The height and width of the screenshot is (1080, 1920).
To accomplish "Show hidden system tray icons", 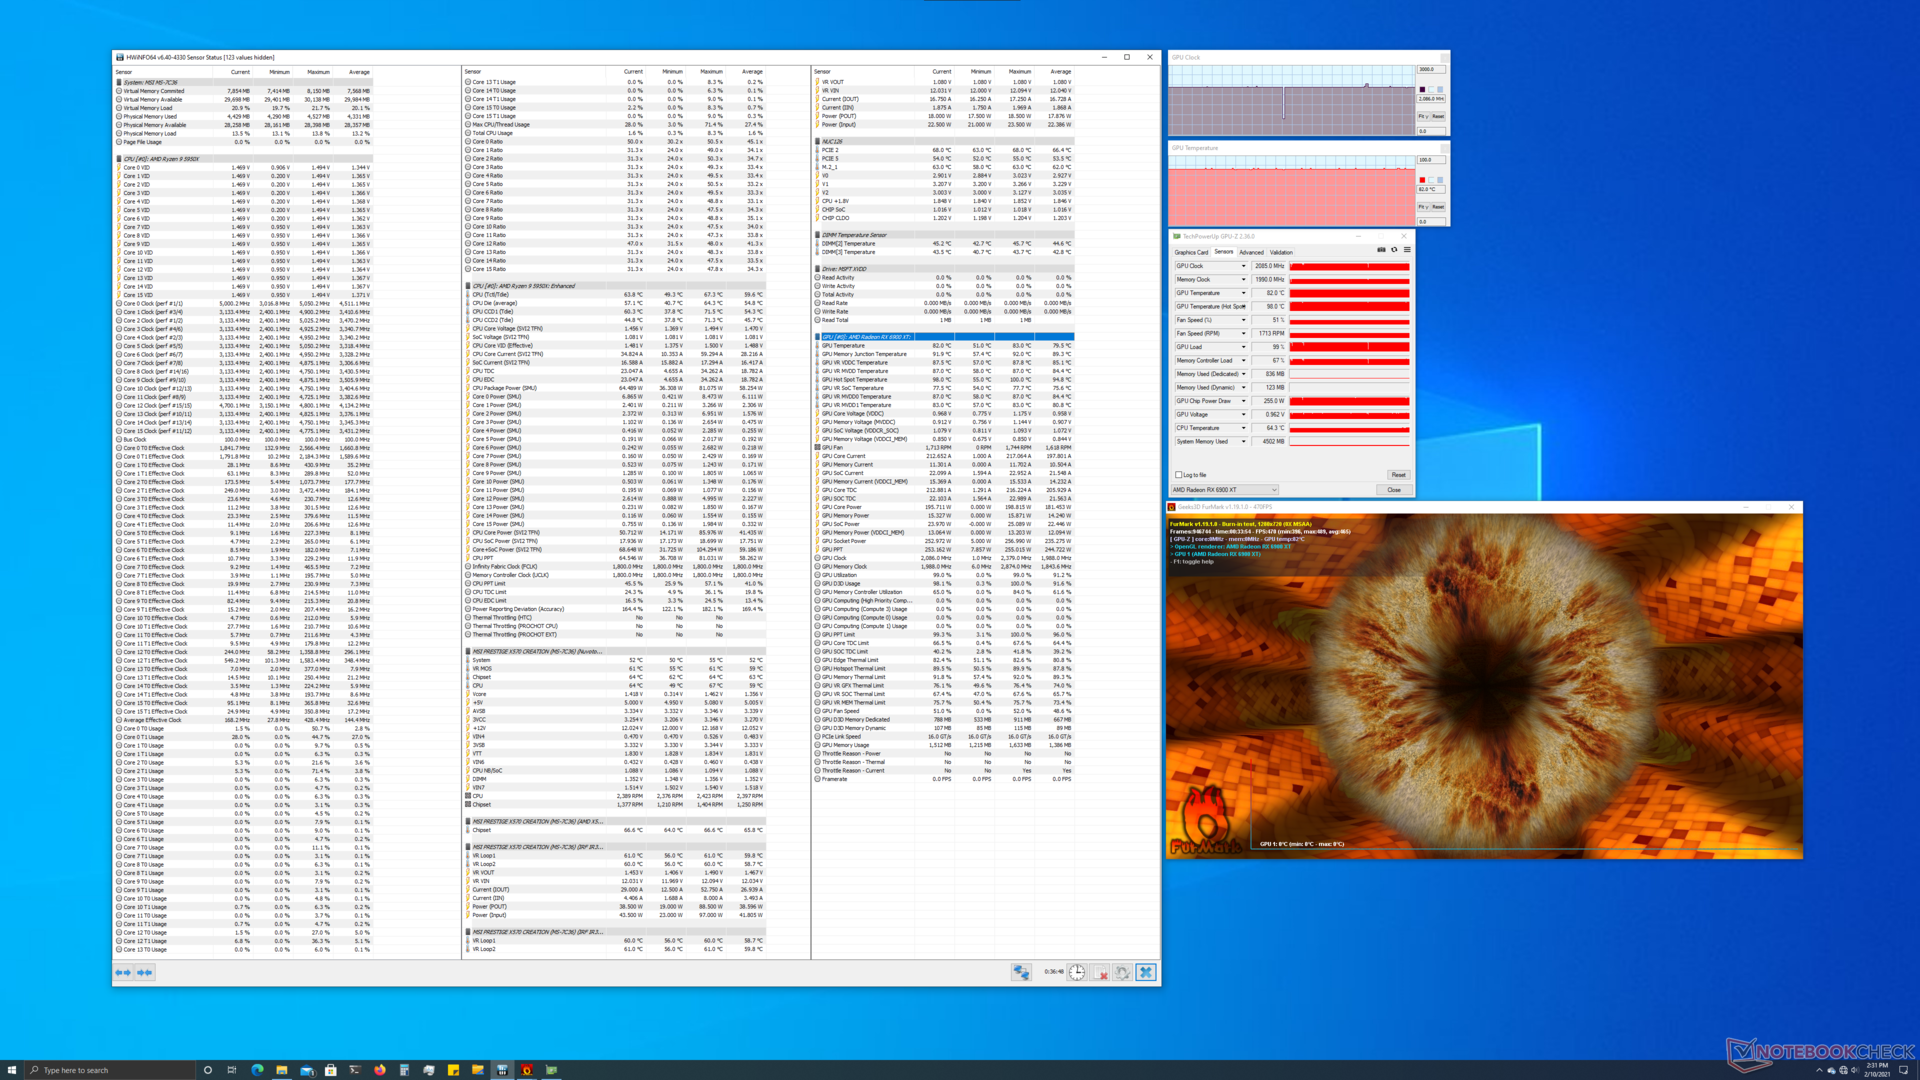I will (x=1819, y=1070).
